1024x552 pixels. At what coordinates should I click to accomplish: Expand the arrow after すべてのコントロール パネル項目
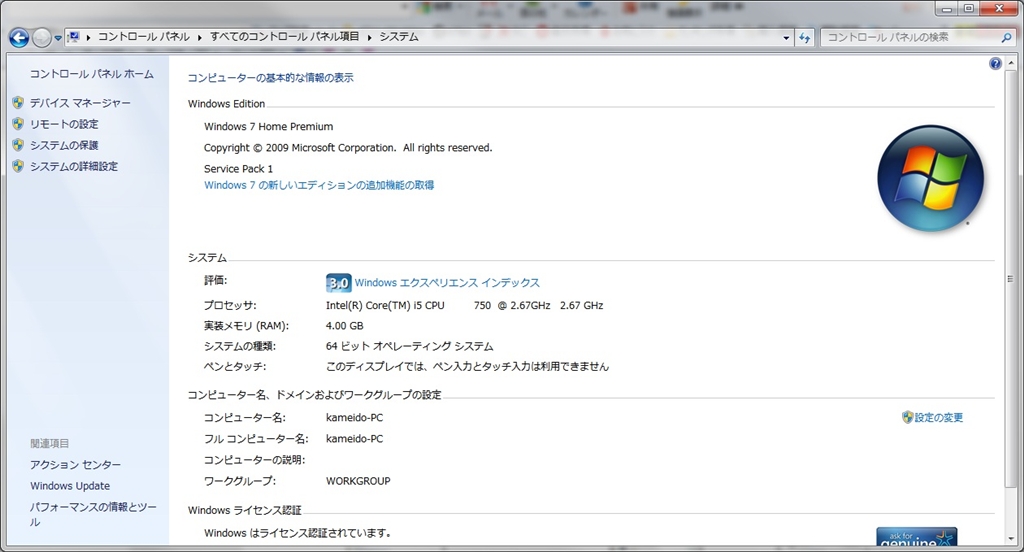[369, 38]
